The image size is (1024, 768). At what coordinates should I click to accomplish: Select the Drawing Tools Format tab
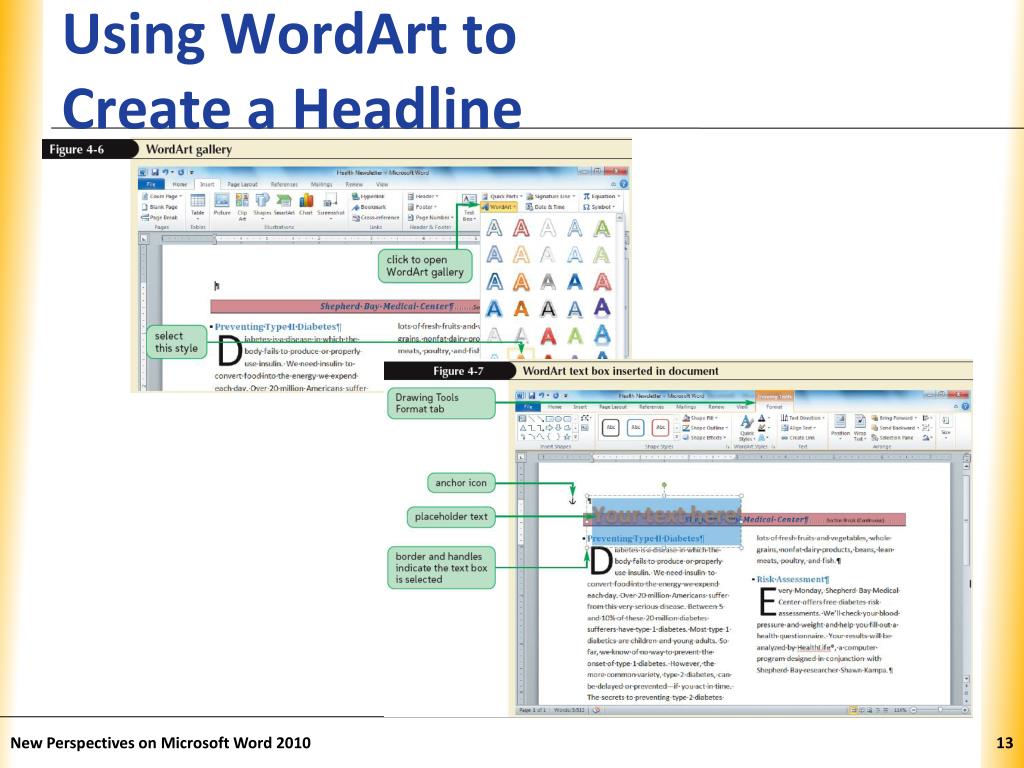[x=774, y=406]
